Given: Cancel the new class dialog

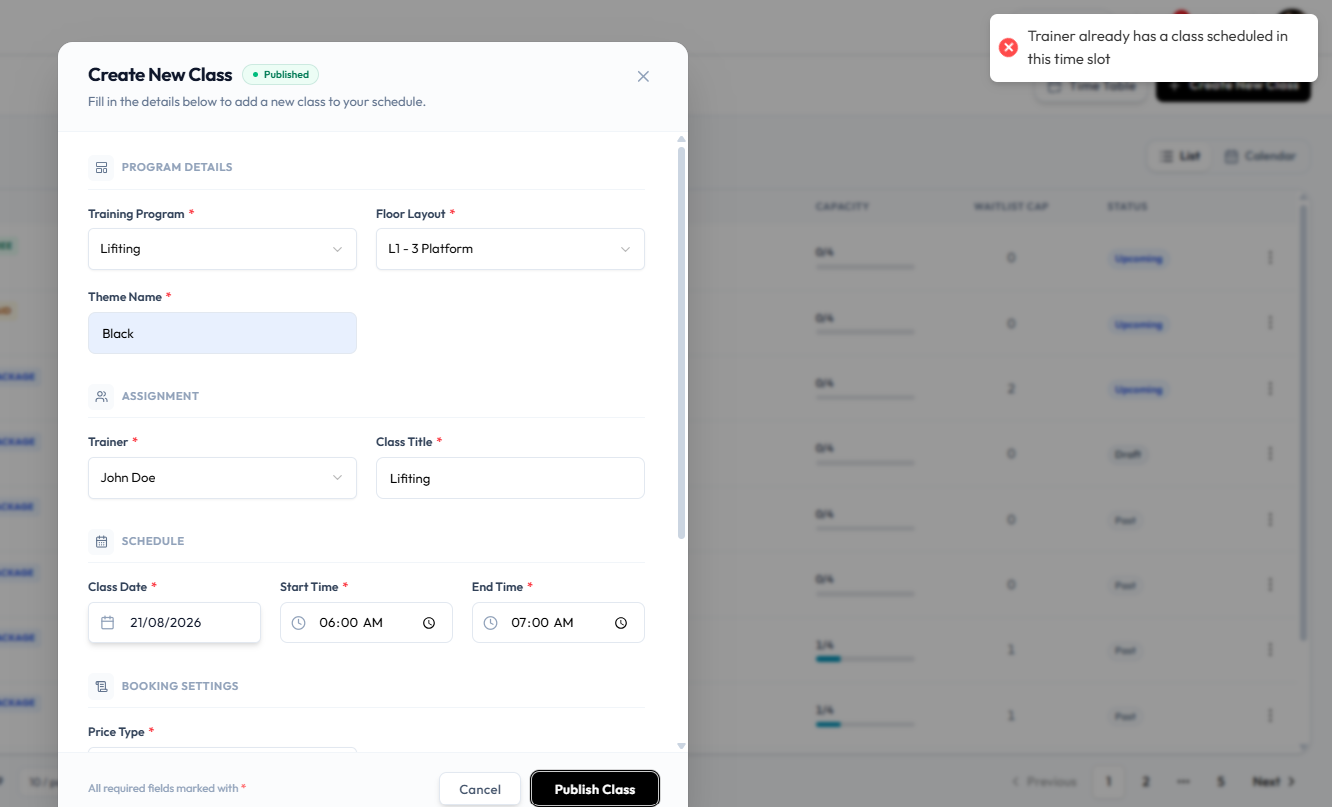Looking at the screenshot, I should pos(480,789).
